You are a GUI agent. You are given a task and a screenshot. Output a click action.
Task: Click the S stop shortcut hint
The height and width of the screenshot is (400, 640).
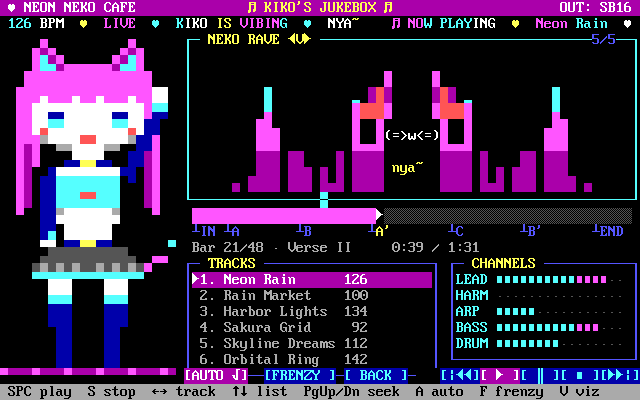tap(112, 391)
